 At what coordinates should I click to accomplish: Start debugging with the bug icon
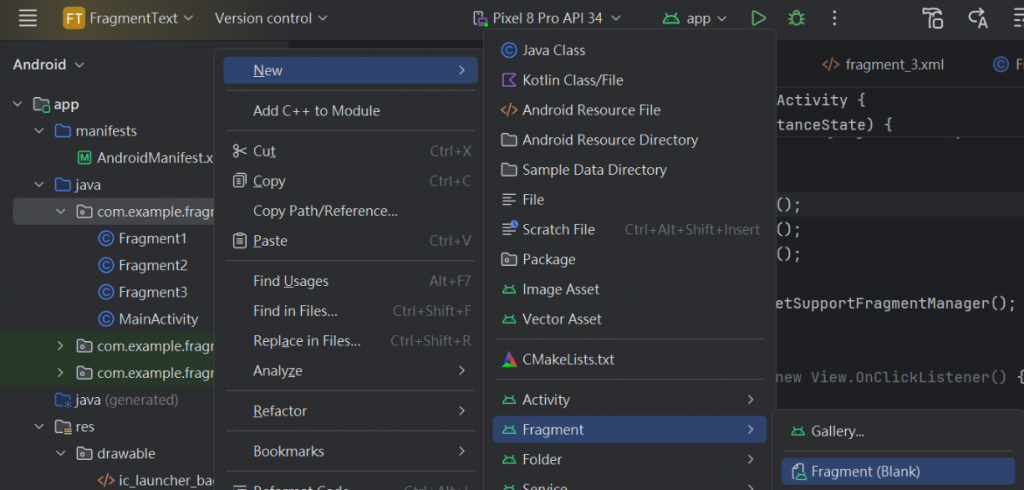coord(796,18)
